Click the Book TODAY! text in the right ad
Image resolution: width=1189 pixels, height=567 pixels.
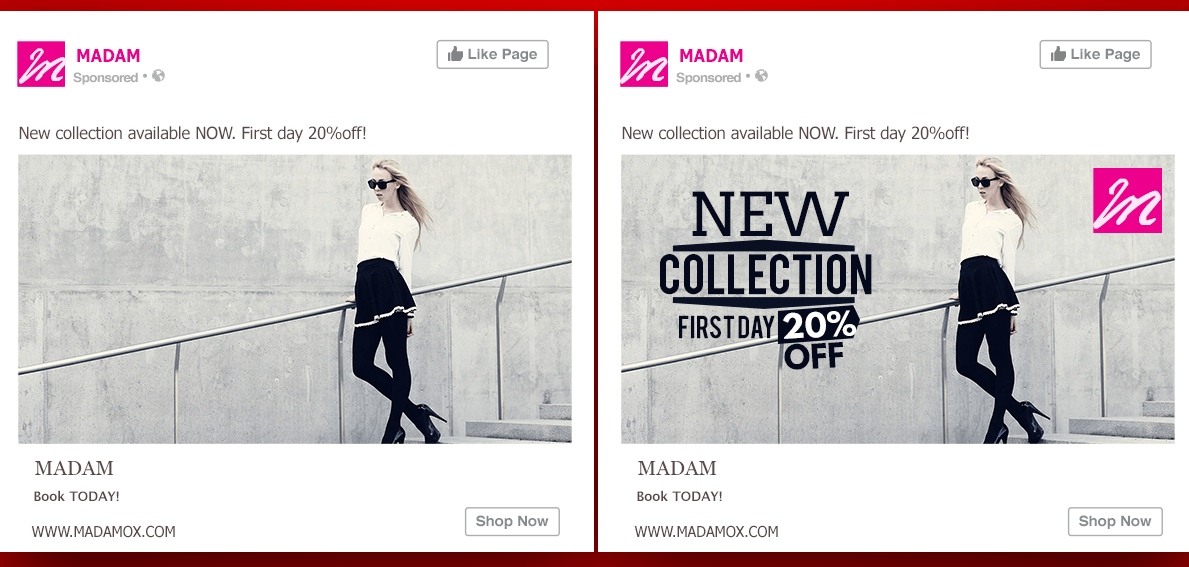pos(679,497)
